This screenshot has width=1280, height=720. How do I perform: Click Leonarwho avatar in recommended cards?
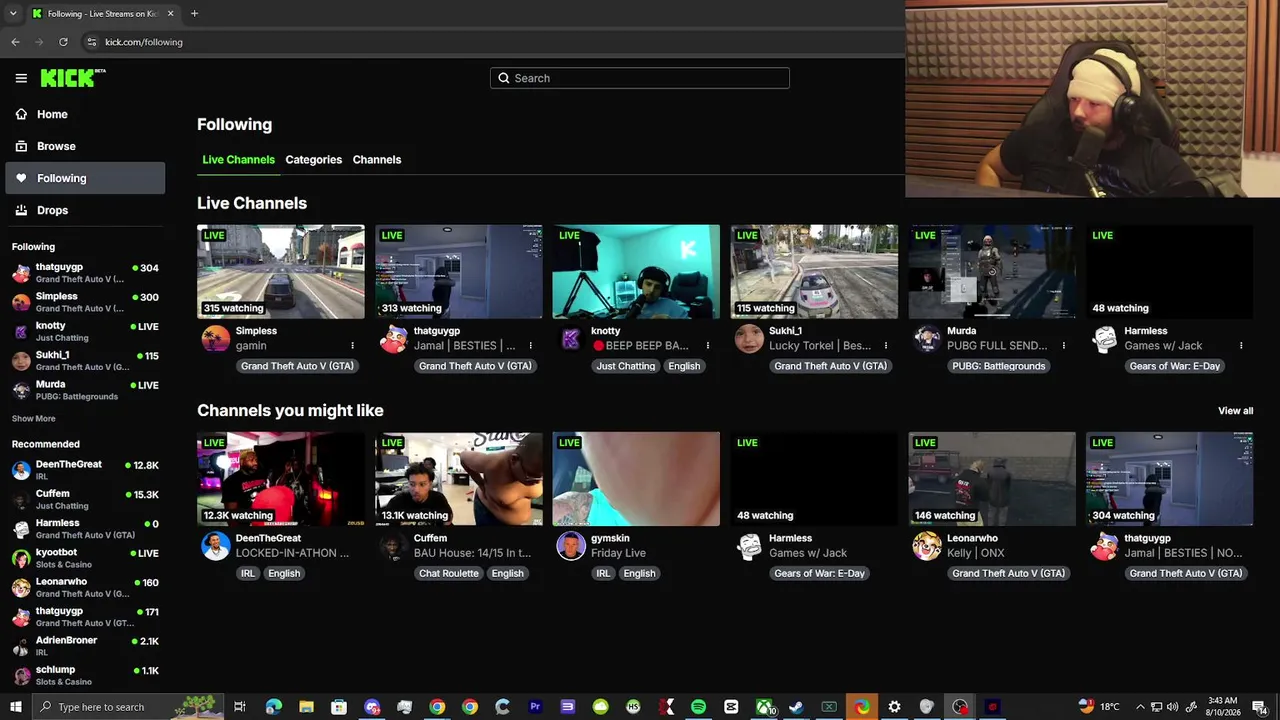[927, 546]
